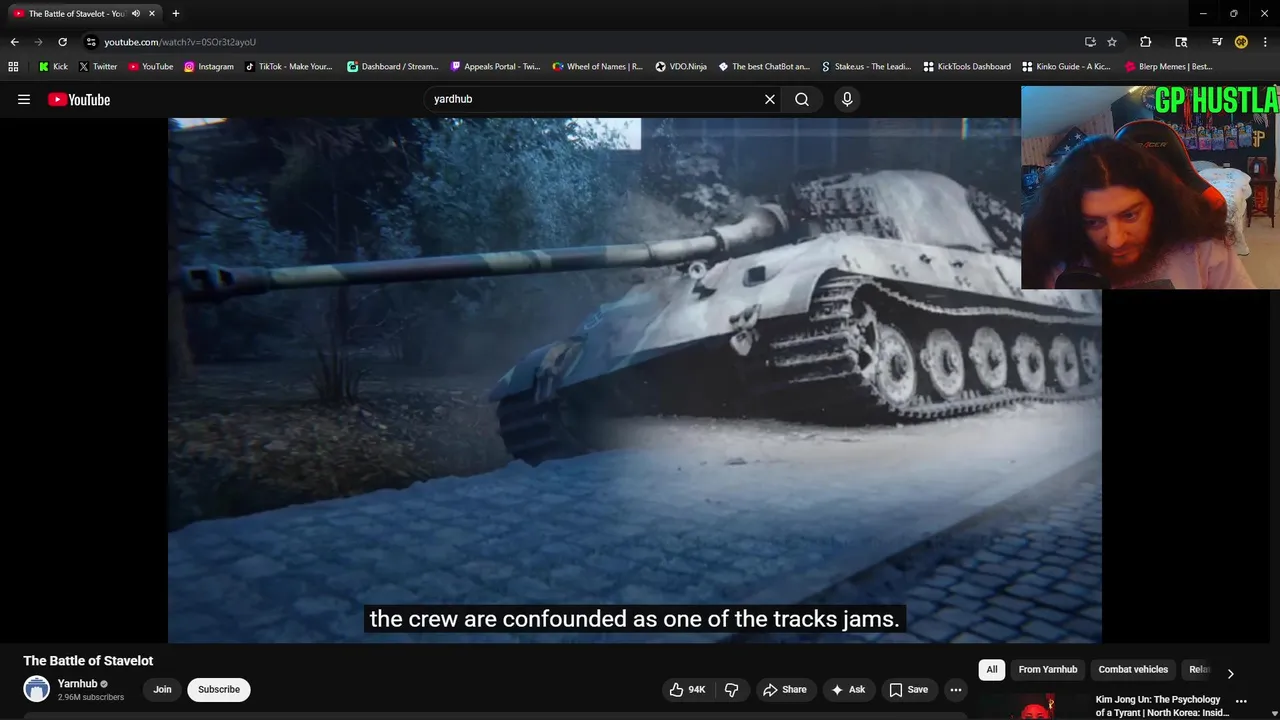Mute tab via speaker icon
The width and height of the screenshot is (1280, 720).
(136, 14)
